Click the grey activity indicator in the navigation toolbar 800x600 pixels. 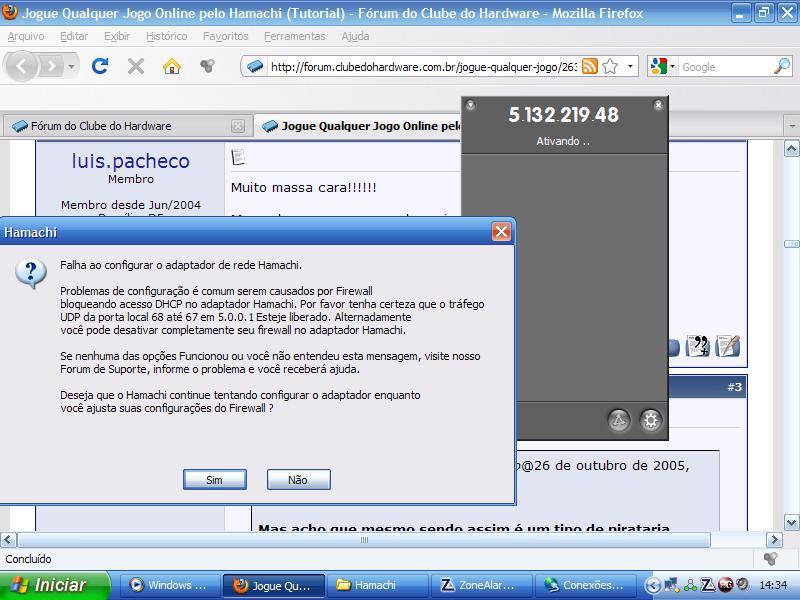[207, 66]
